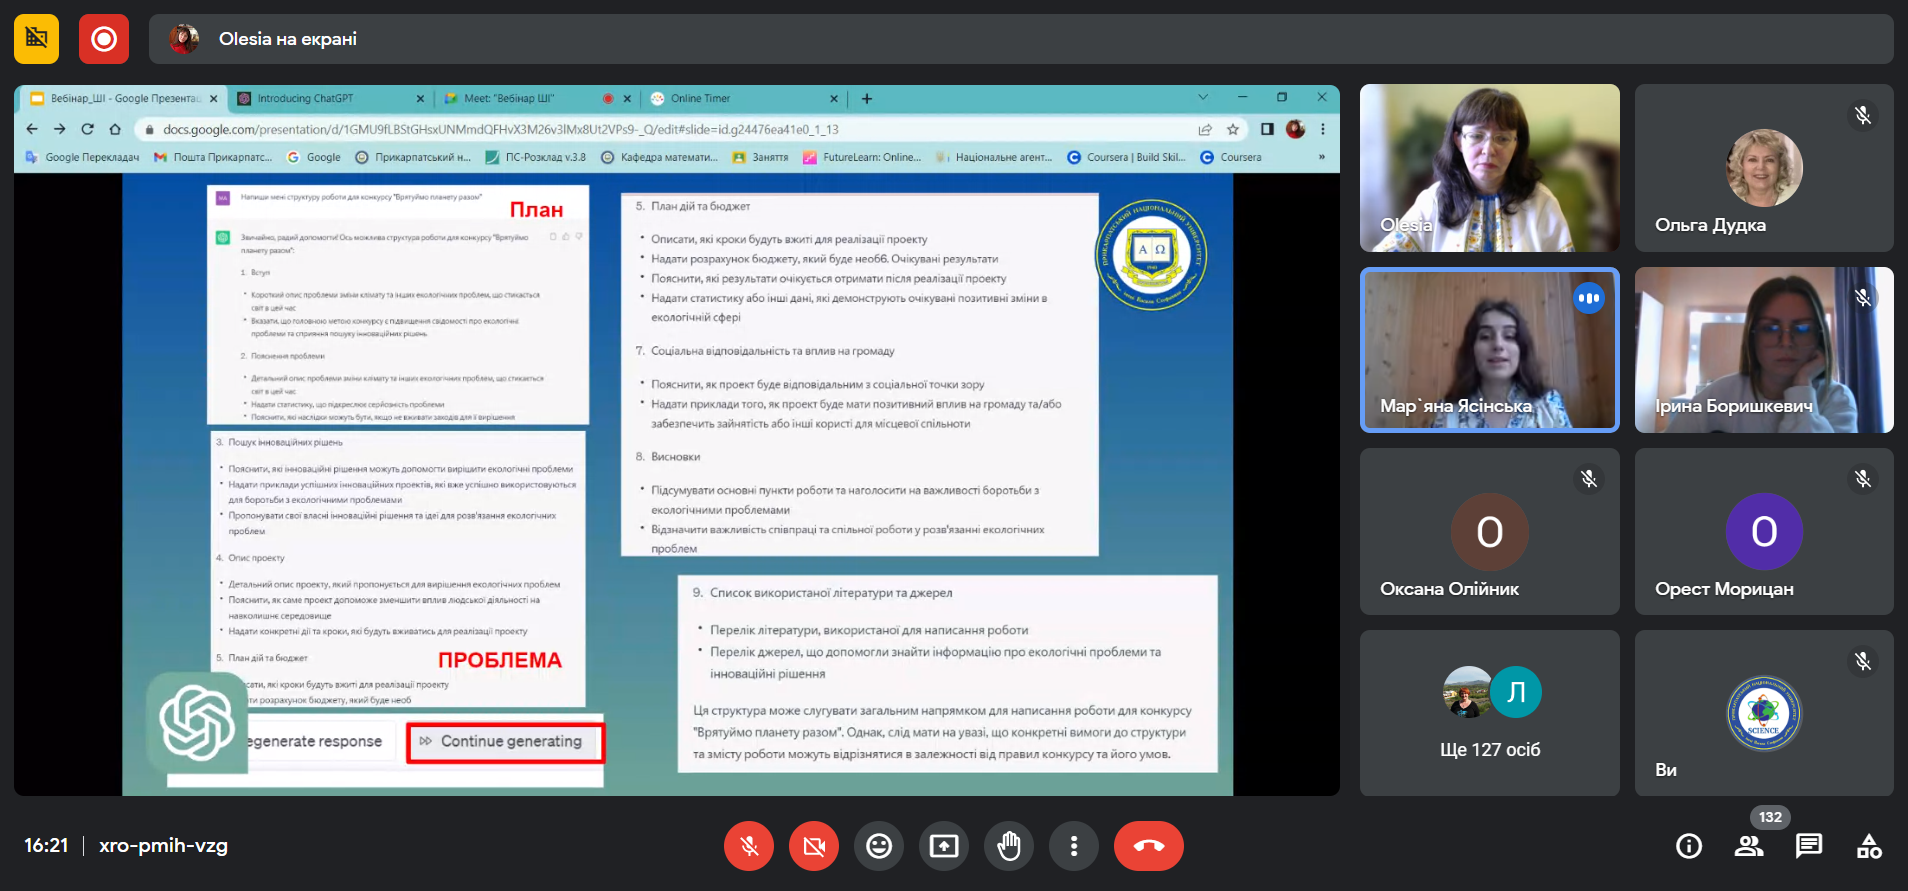Screen dimensions: 1908x891
Task: Raise your hand in the meeting
Action: click(x=1008, y=846)
